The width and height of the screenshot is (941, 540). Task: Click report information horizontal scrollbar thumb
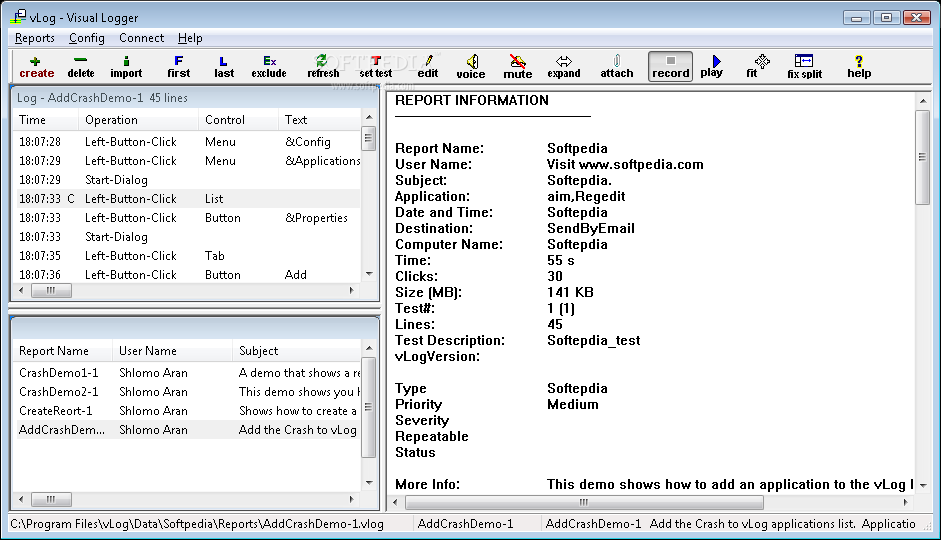pos(583,502)
